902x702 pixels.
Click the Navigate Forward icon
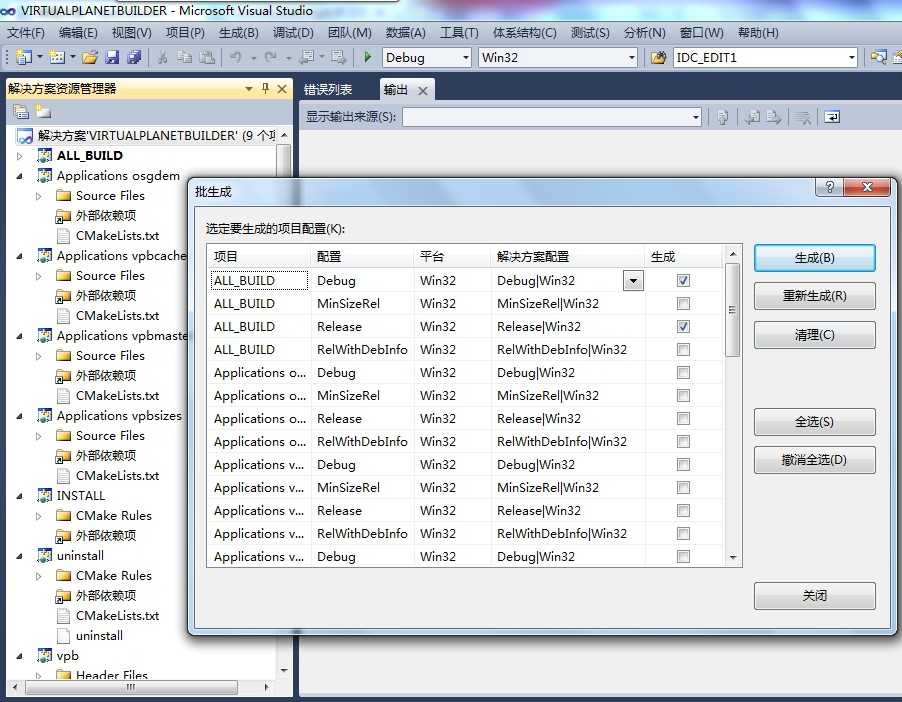339,57
